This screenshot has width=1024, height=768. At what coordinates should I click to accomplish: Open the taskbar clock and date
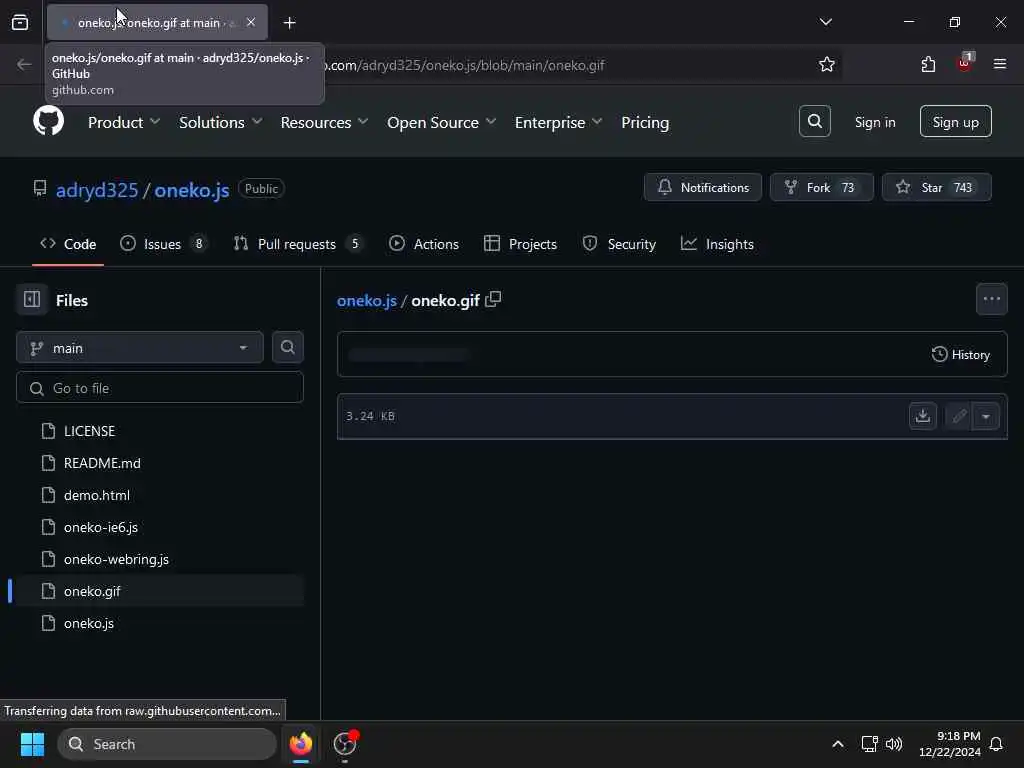(x=950, y=744)
